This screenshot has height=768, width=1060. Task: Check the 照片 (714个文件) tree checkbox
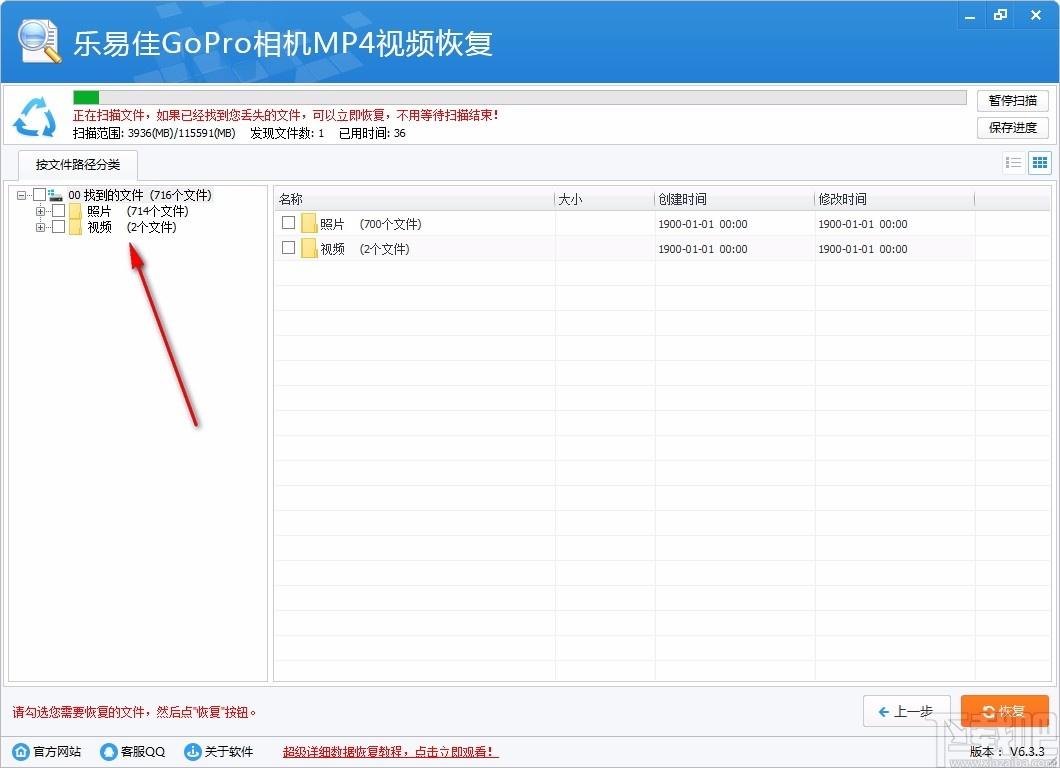click(x=59, y=211)
